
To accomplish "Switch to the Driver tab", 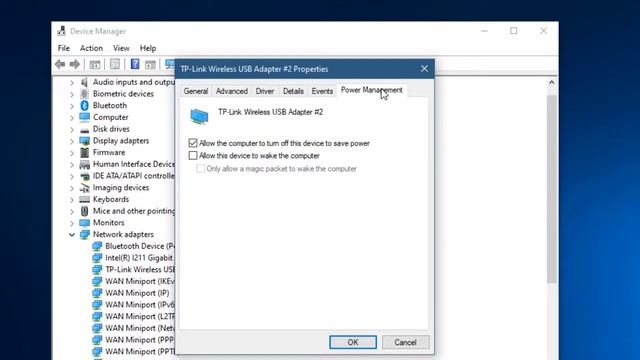I will tap(265, 91).
